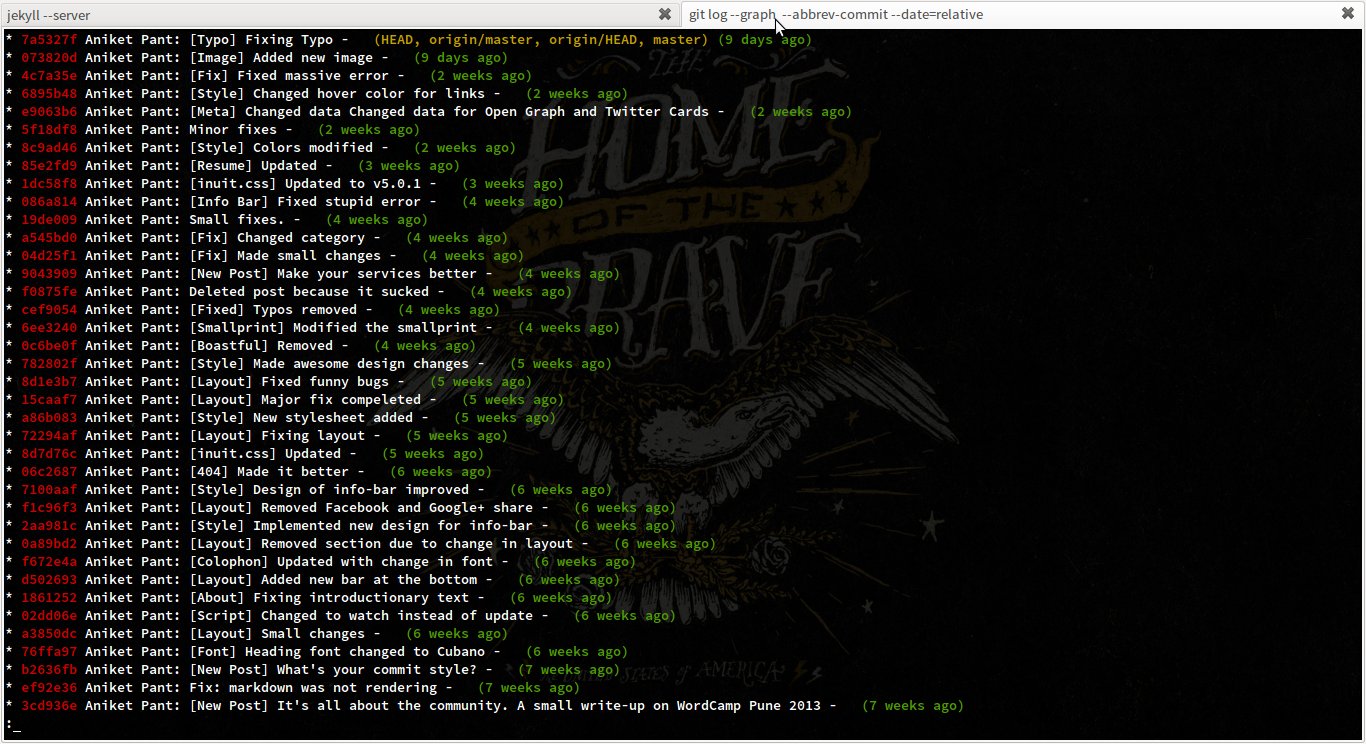
Task: Click commit hash 7100aaf
Action: pos(49,490)
